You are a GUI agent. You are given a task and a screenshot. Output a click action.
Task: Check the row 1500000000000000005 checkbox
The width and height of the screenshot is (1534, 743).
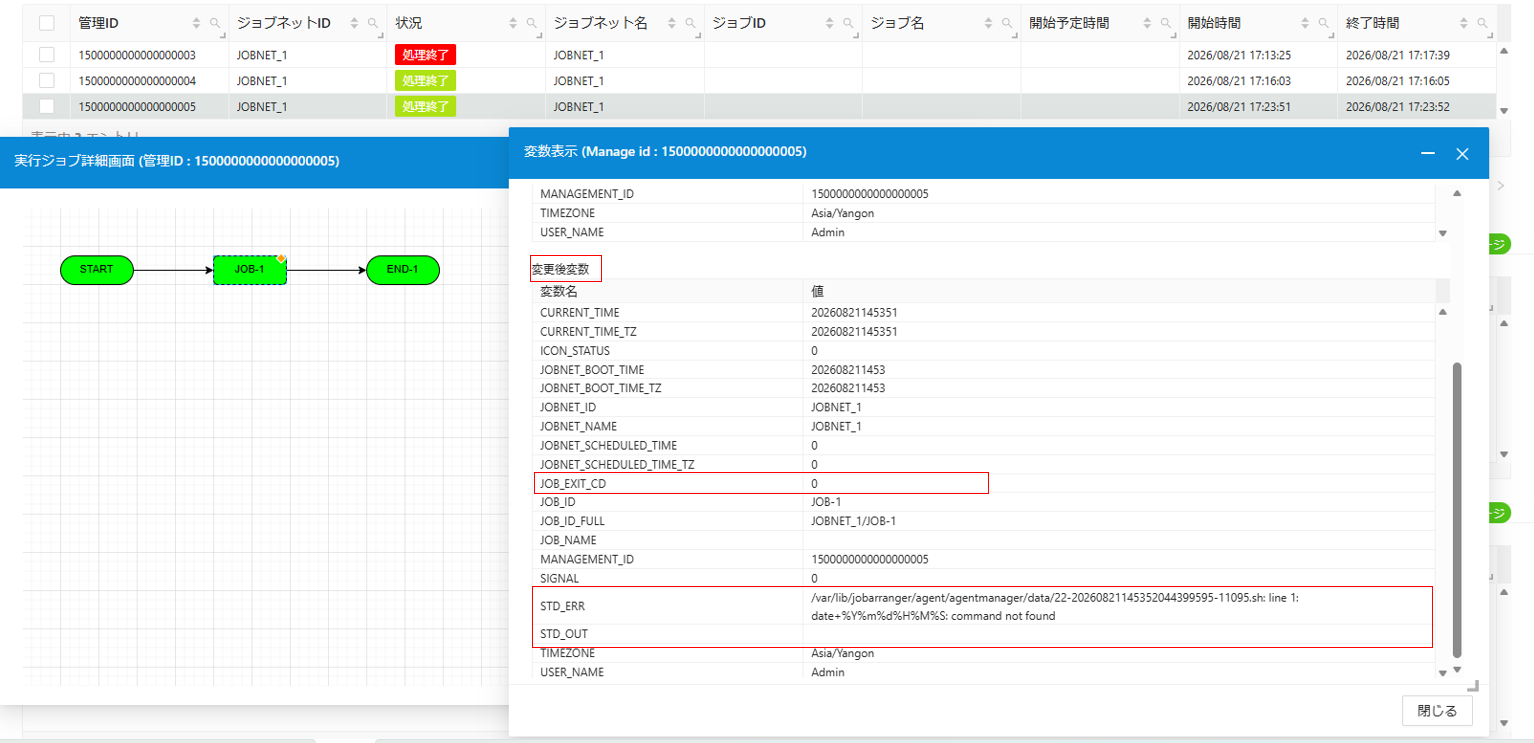click(47, 106)
